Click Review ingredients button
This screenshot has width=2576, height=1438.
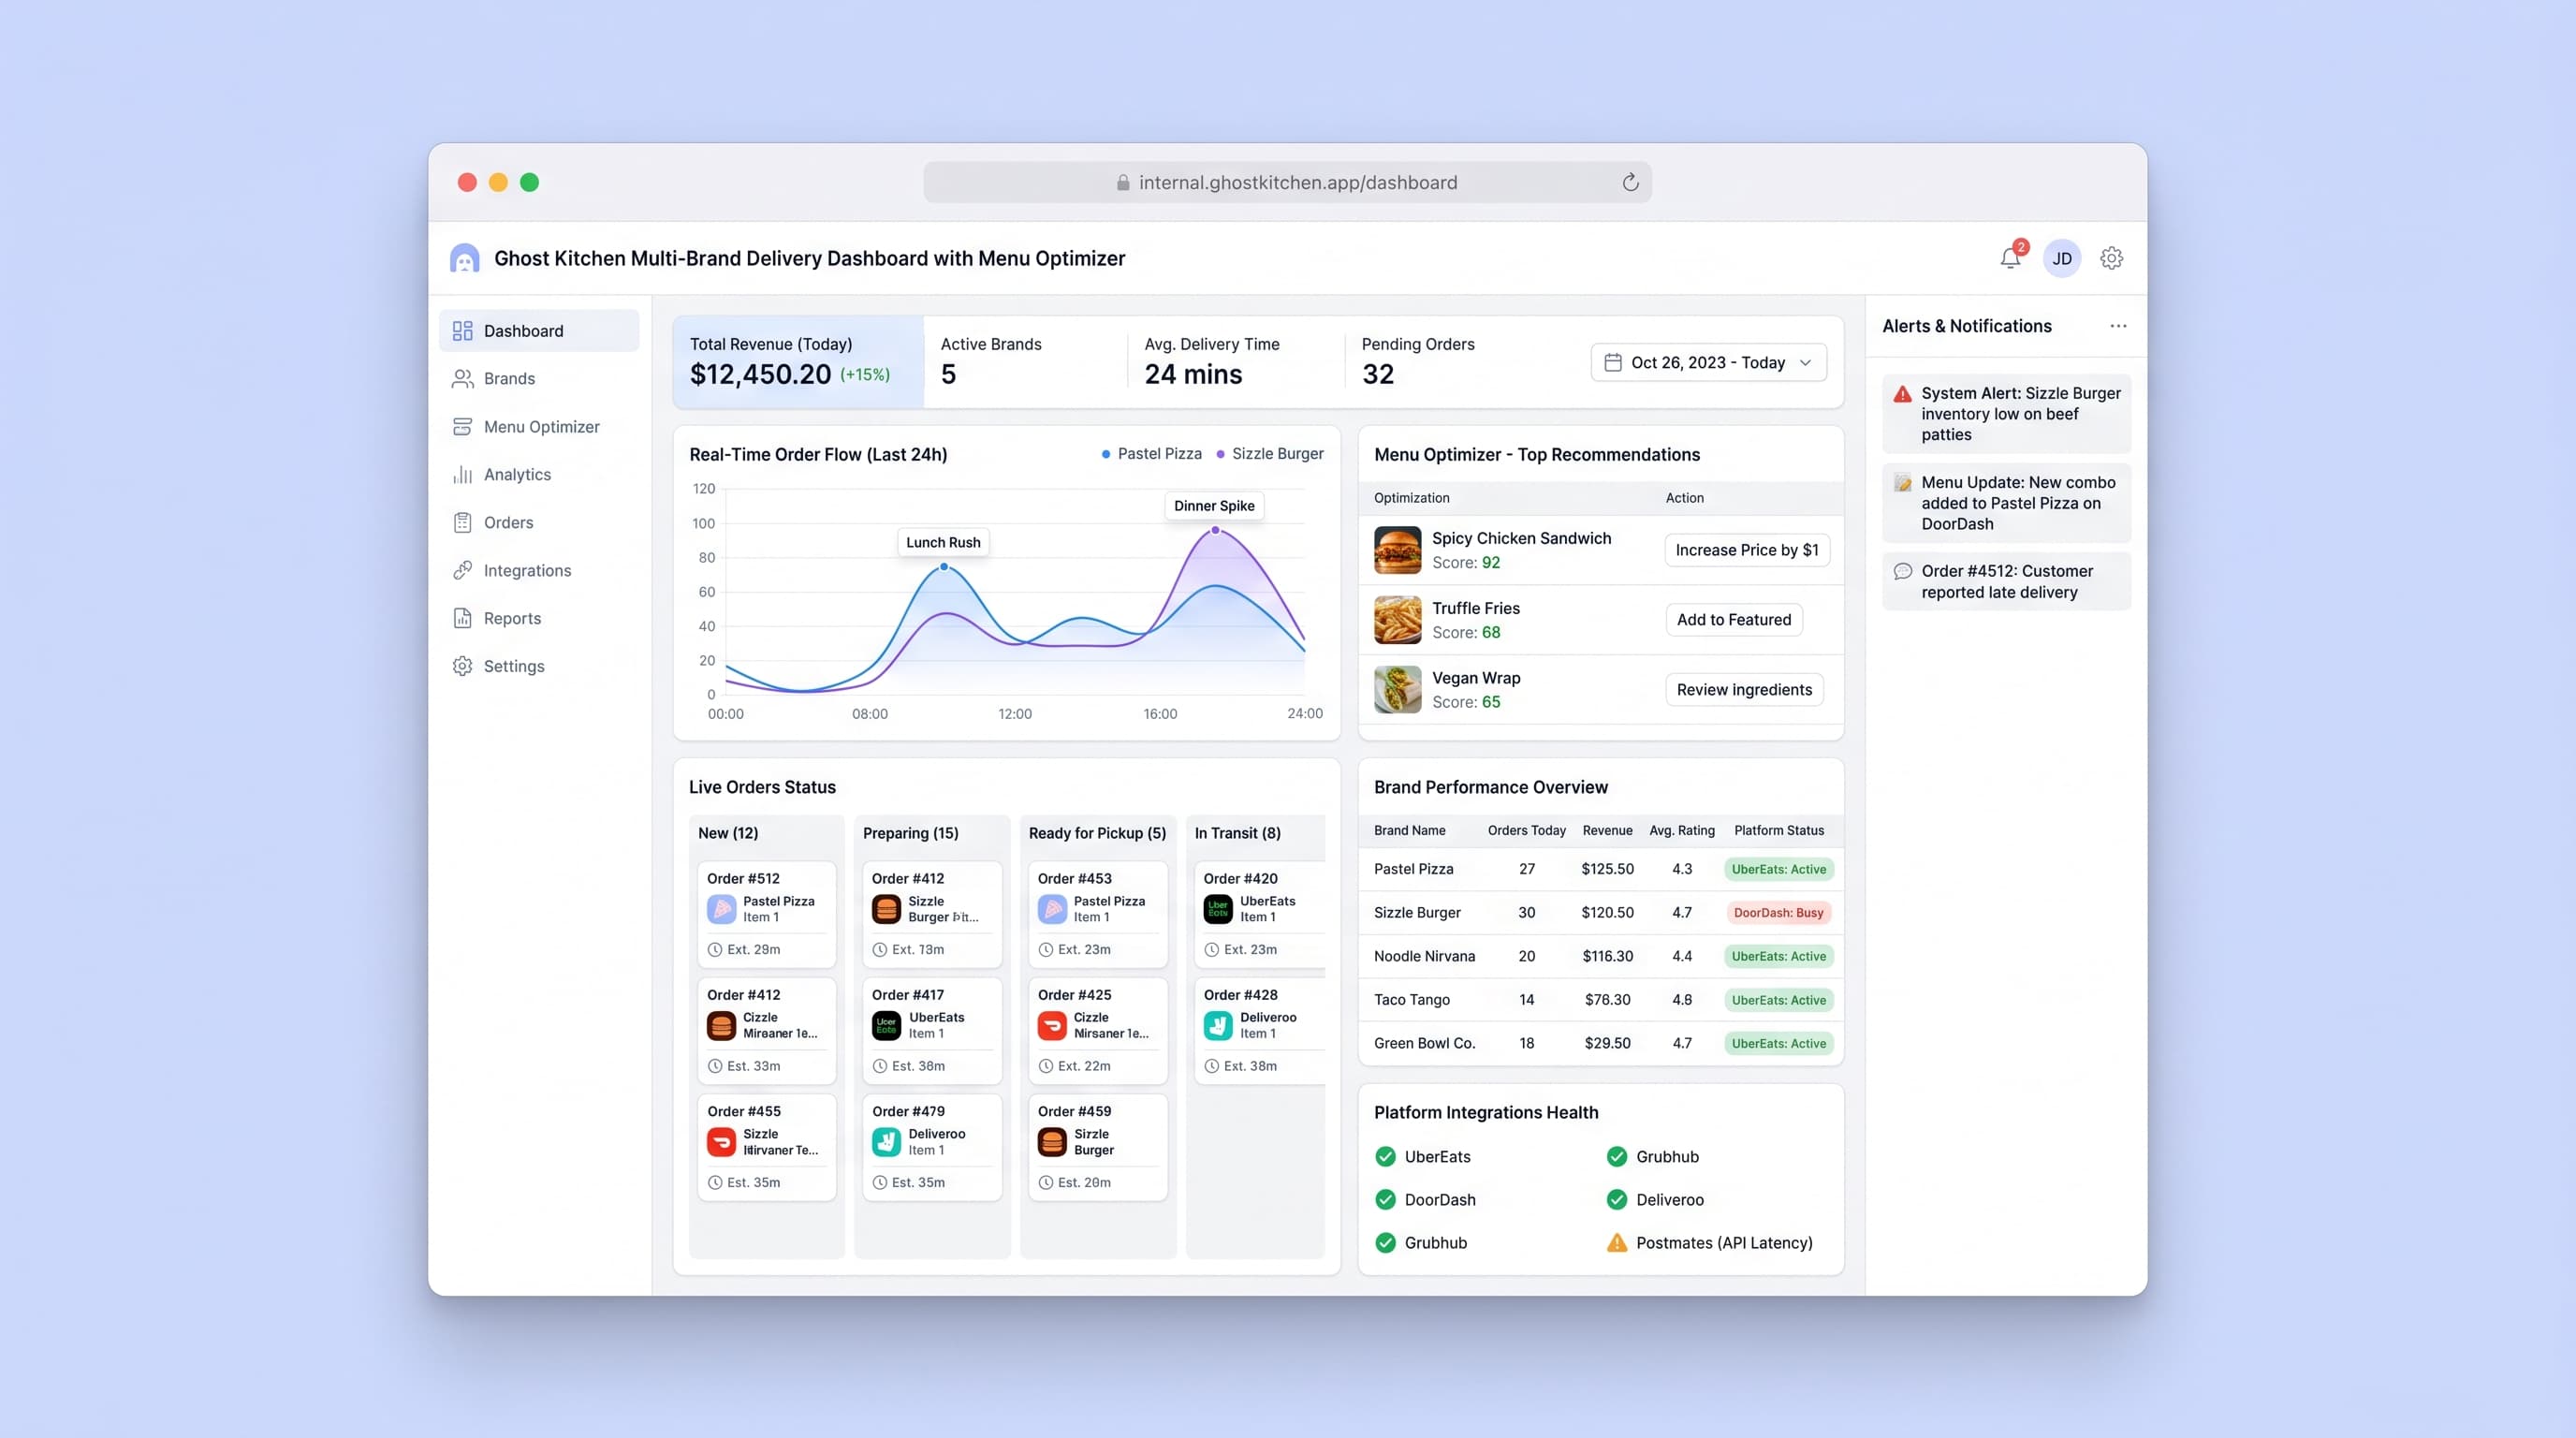pos(1744,690)
